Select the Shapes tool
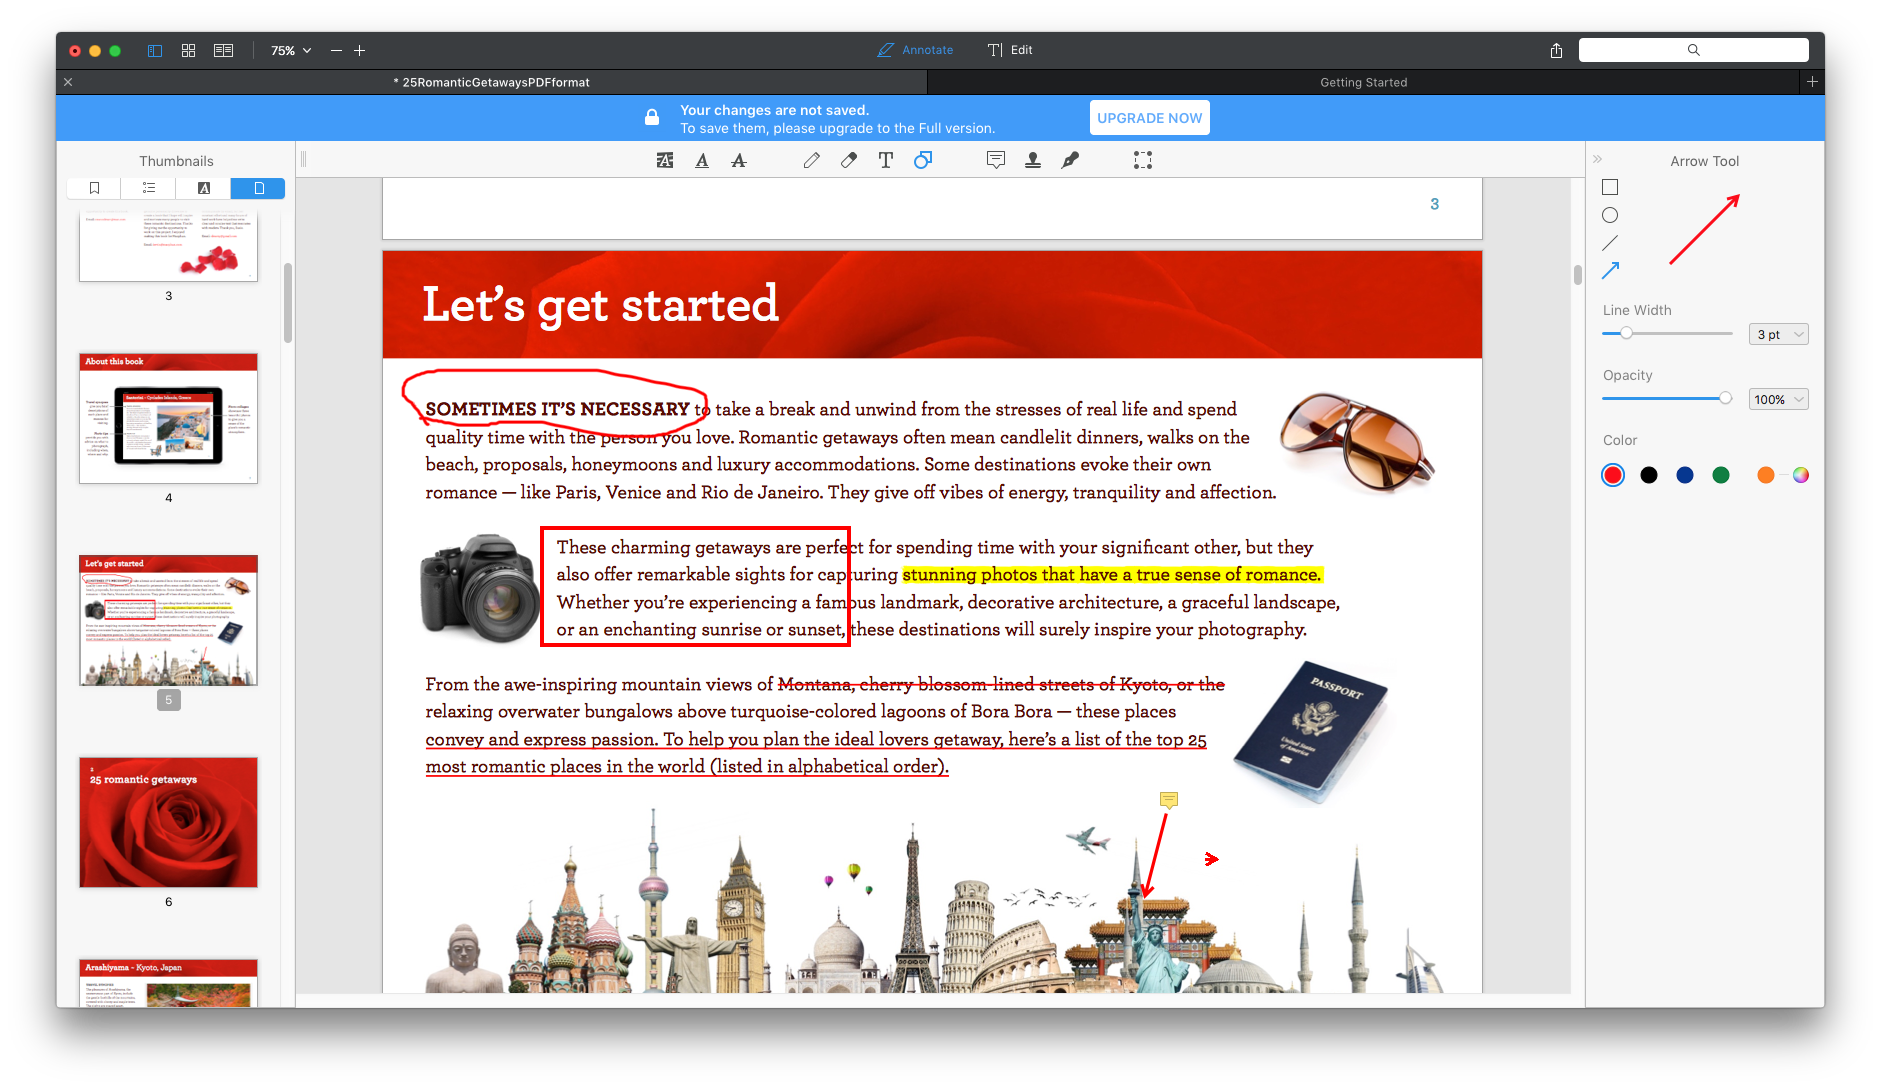The height and width of the screenshot is (1088, 1881). pyautogui.click(x=922, y=159)
